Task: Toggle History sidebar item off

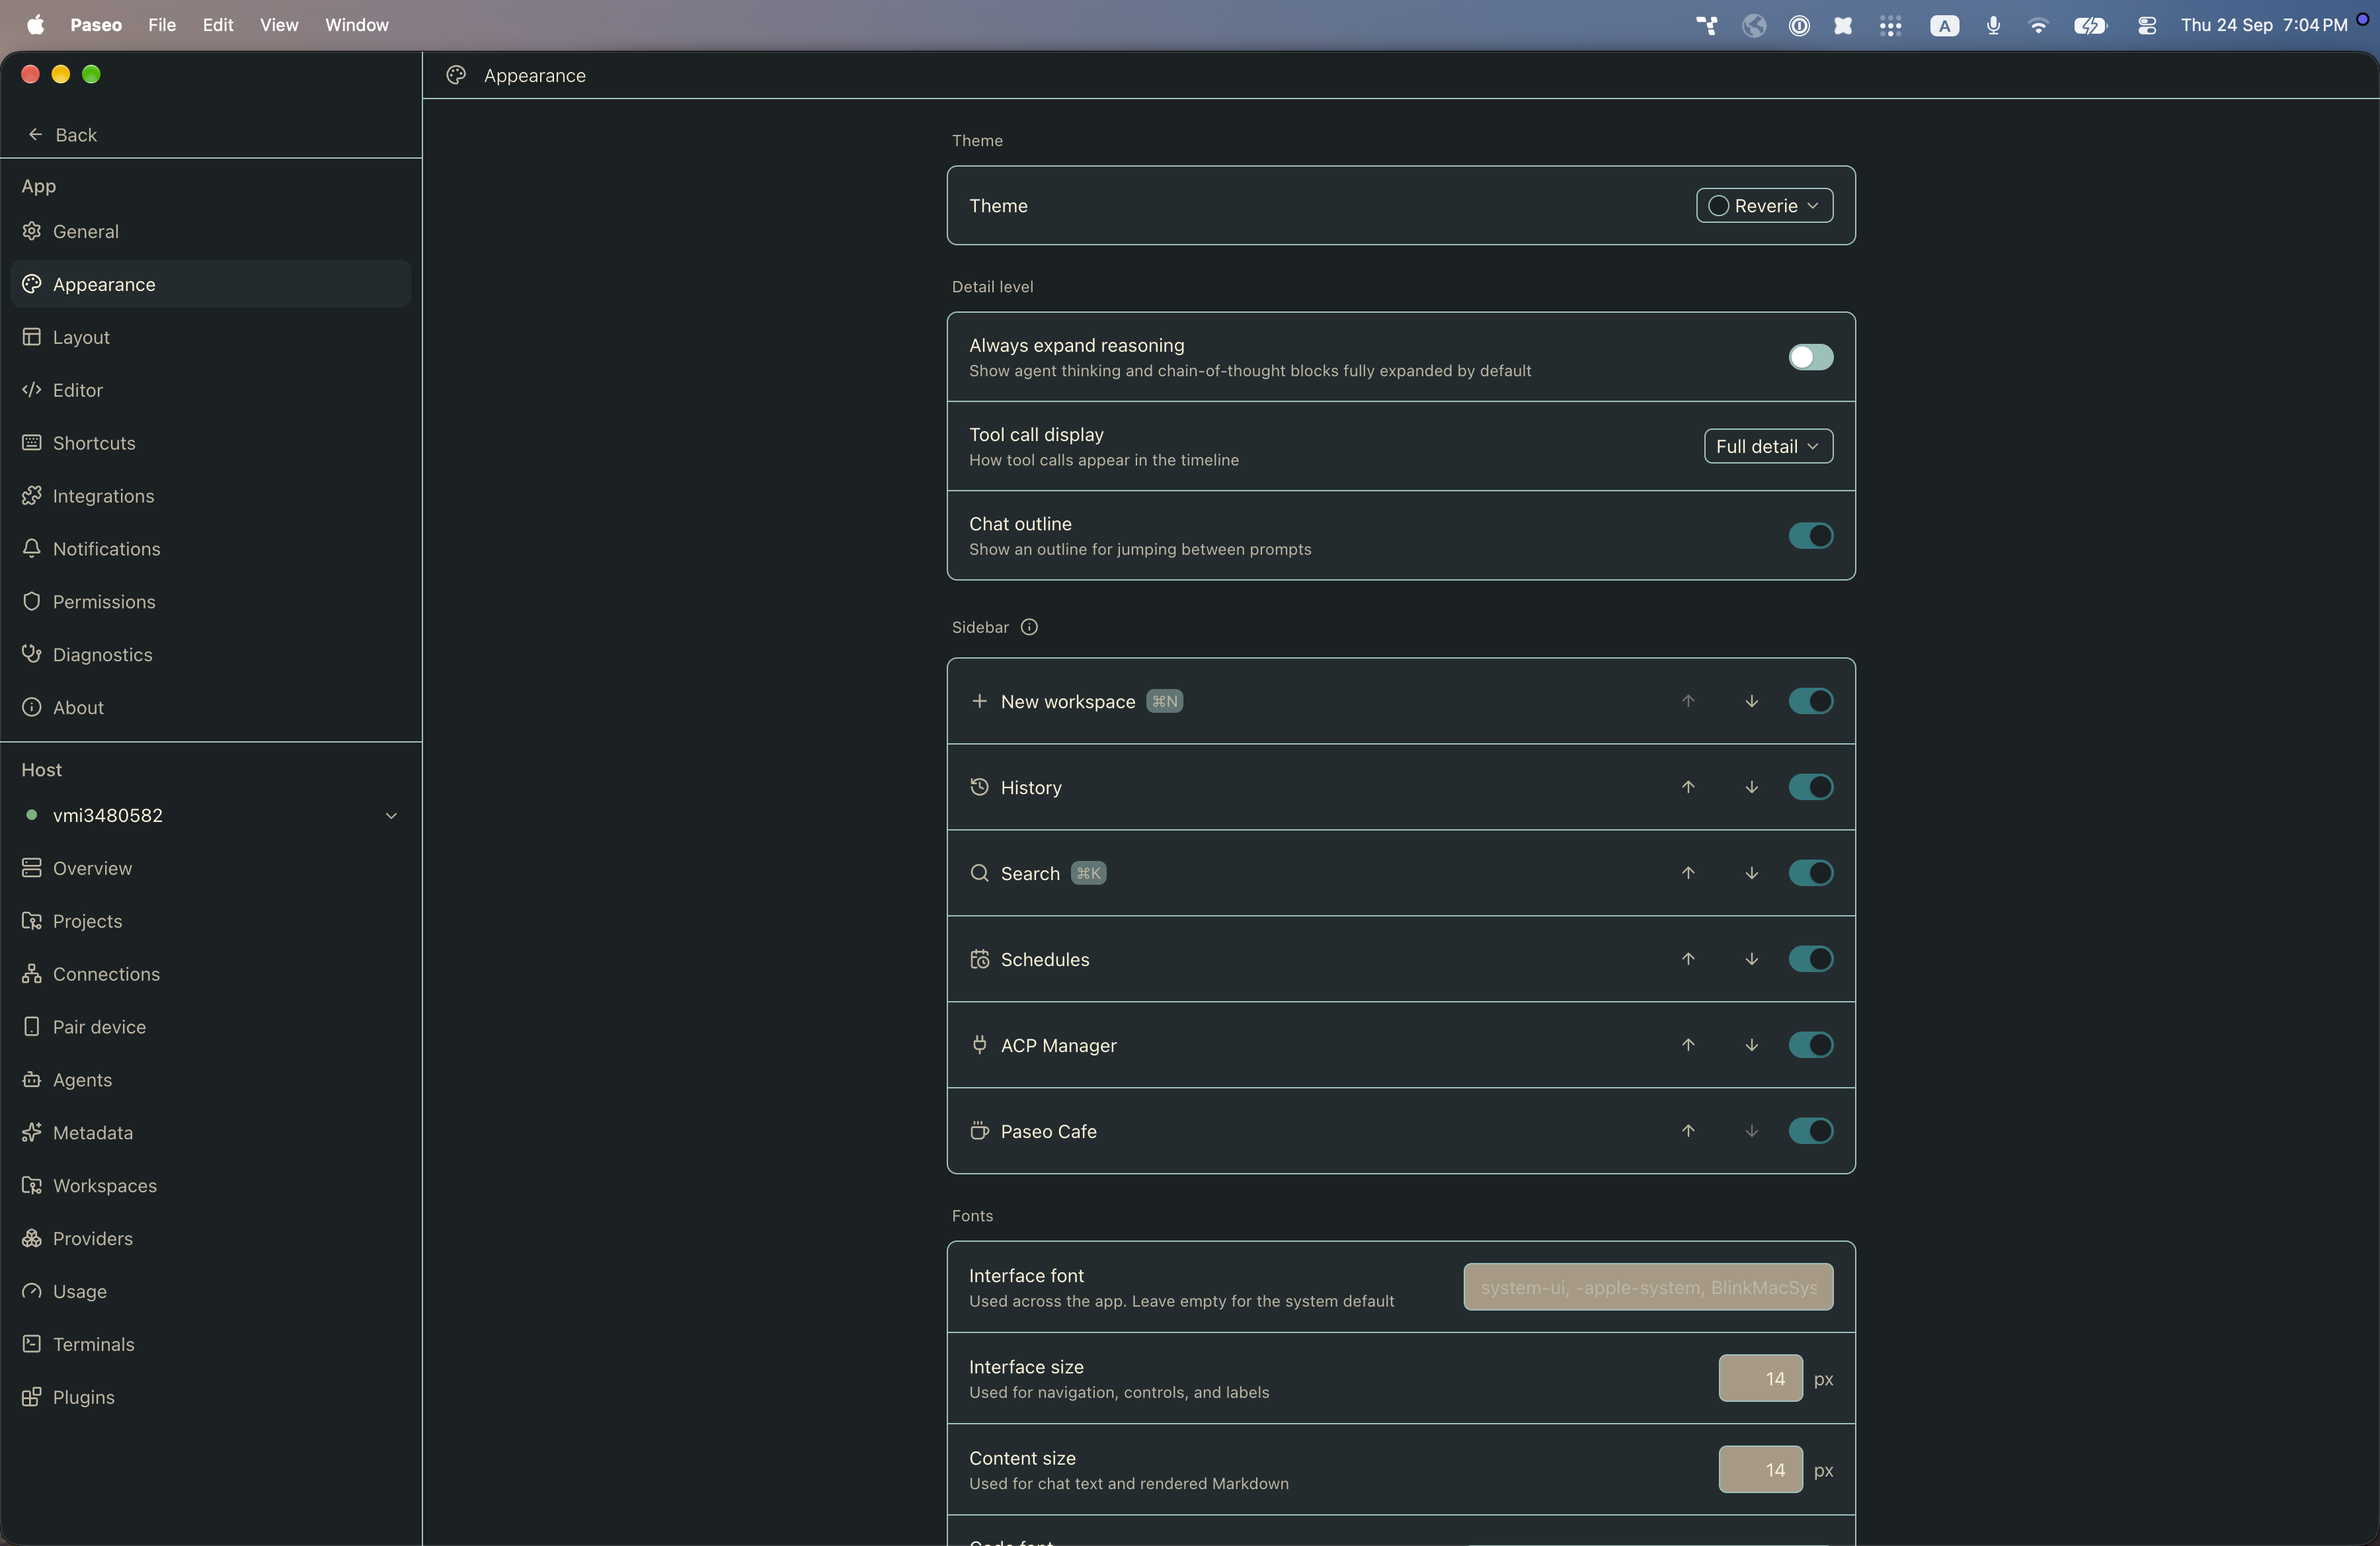Action: (x=1811, y=787)
